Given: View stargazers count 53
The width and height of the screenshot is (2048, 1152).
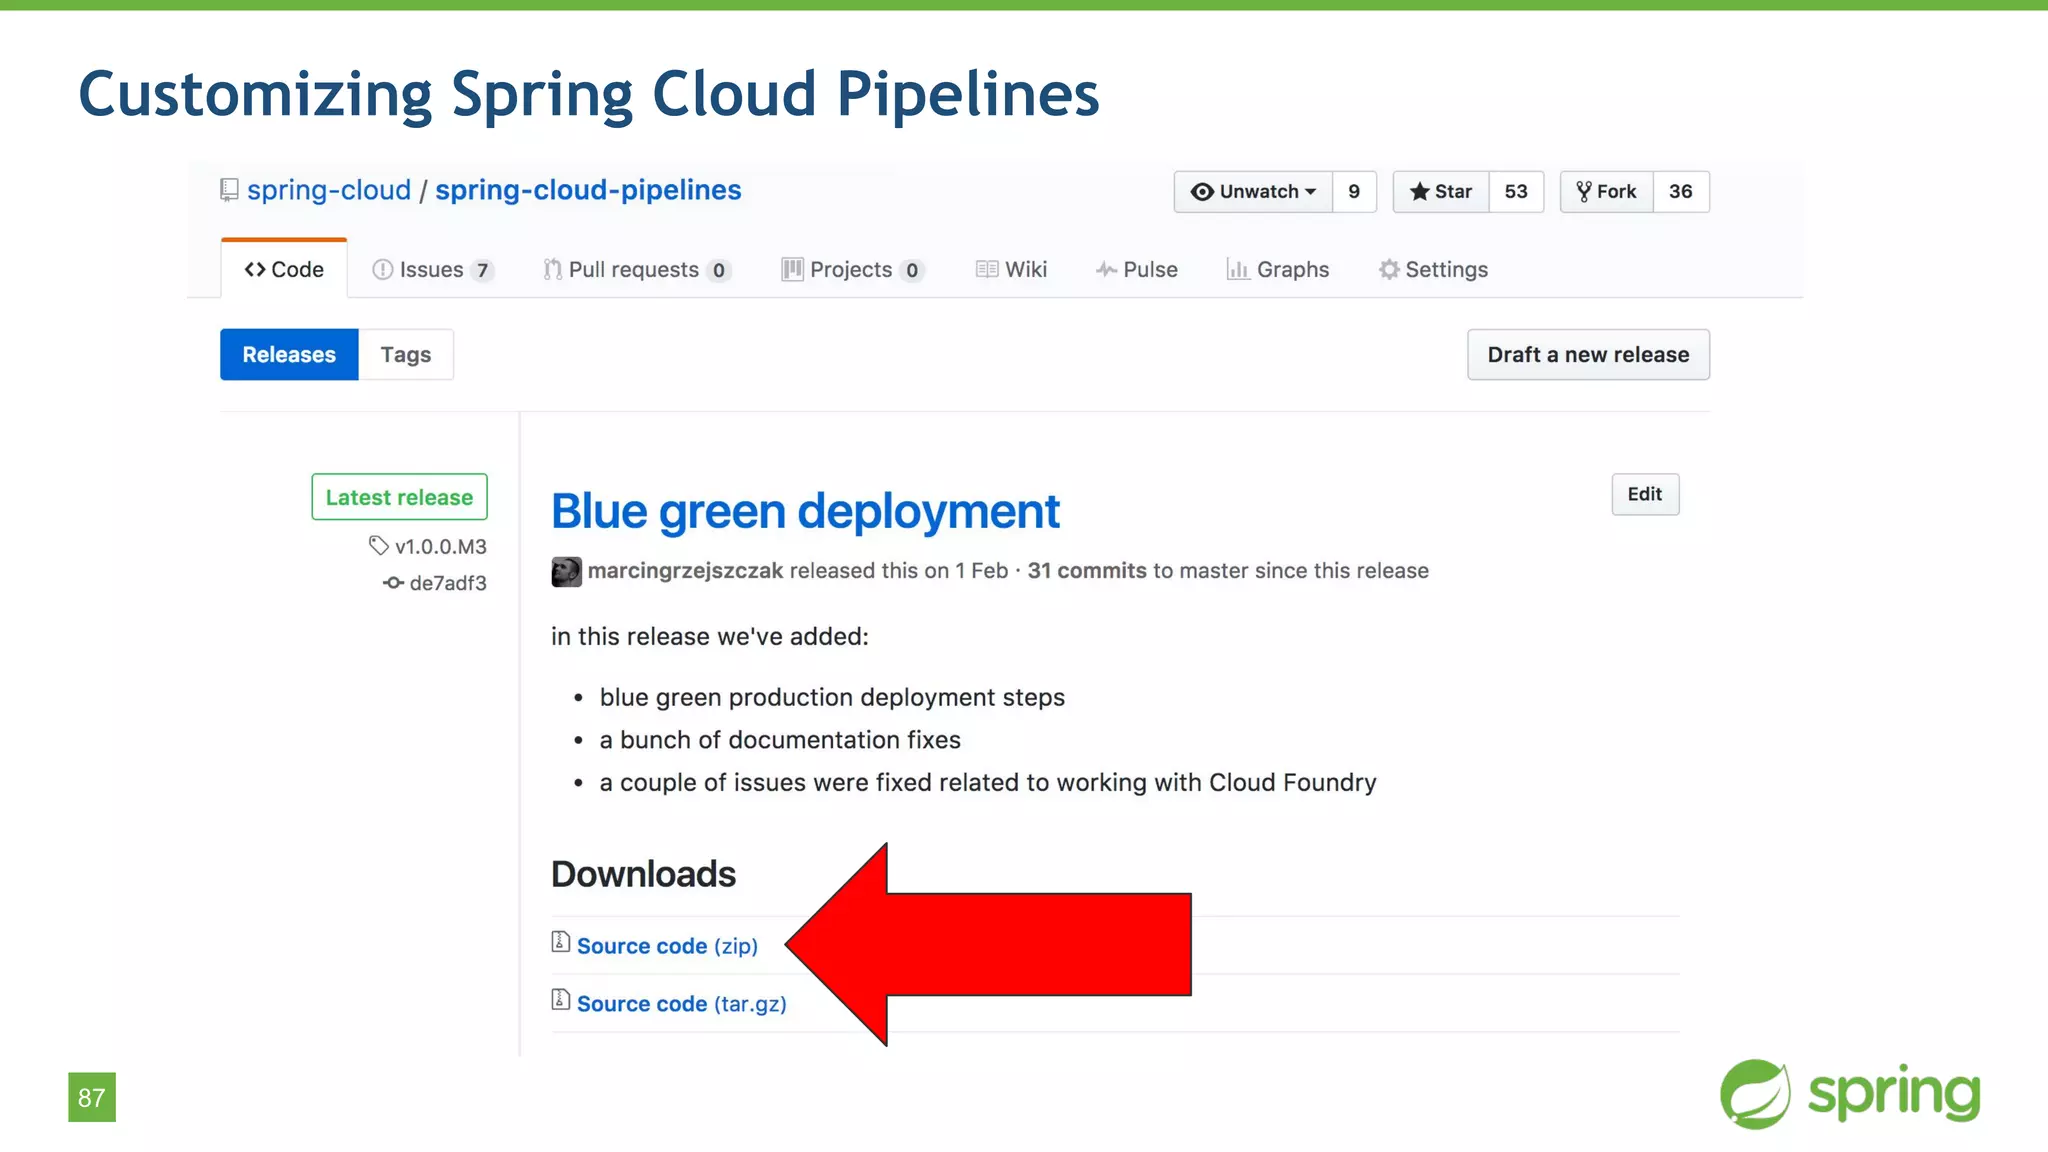Looking at the screenshot, I should click(1516, 192).
